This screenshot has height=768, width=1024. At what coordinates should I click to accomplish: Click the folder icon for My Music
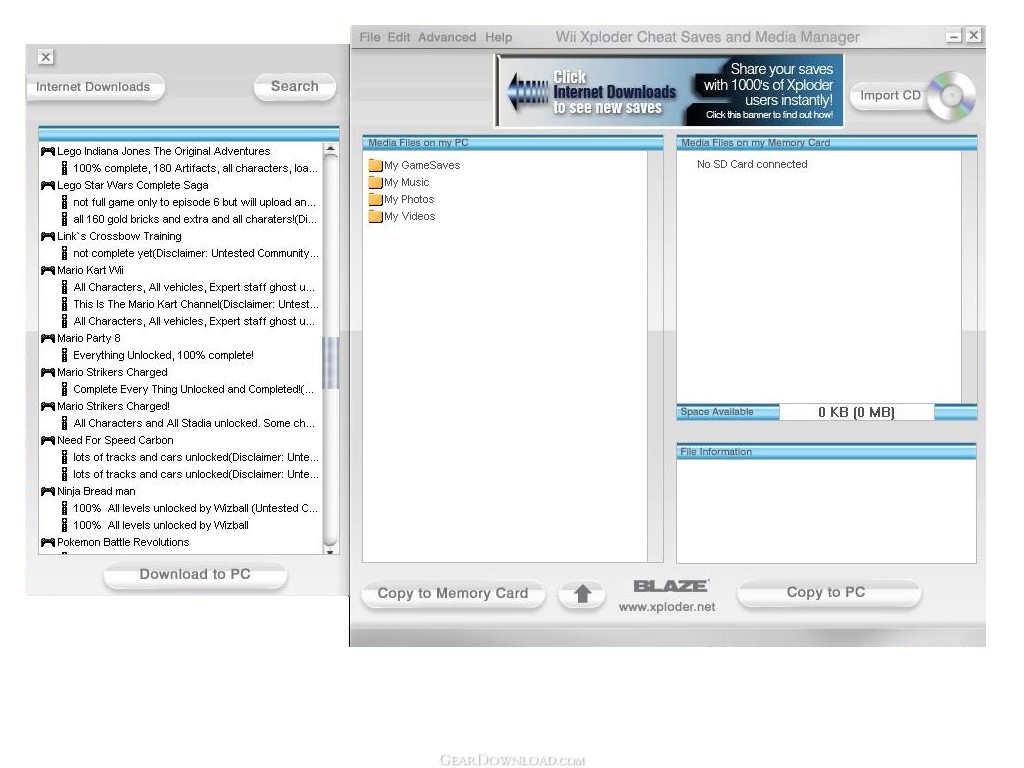pos(375,182)
